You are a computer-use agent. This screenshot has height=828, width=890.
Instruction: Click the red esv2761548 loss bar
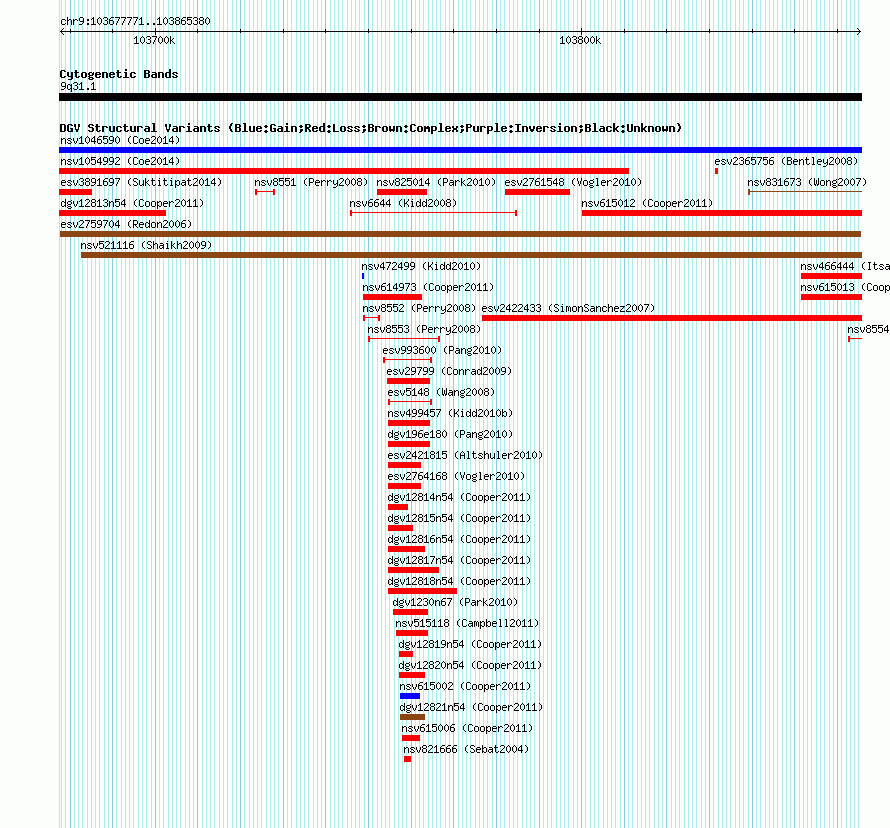[537, 192]
